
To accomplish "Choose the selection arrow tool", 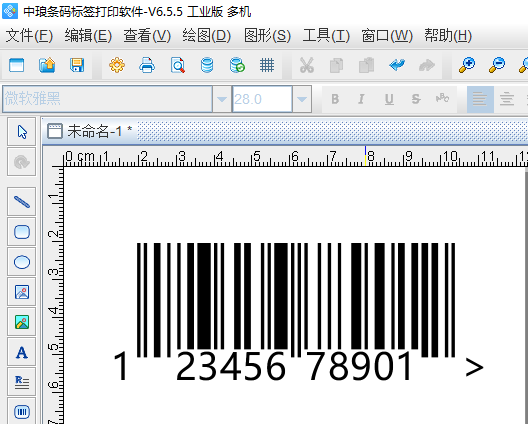I will pyautogui.click(x=22, y=132).
